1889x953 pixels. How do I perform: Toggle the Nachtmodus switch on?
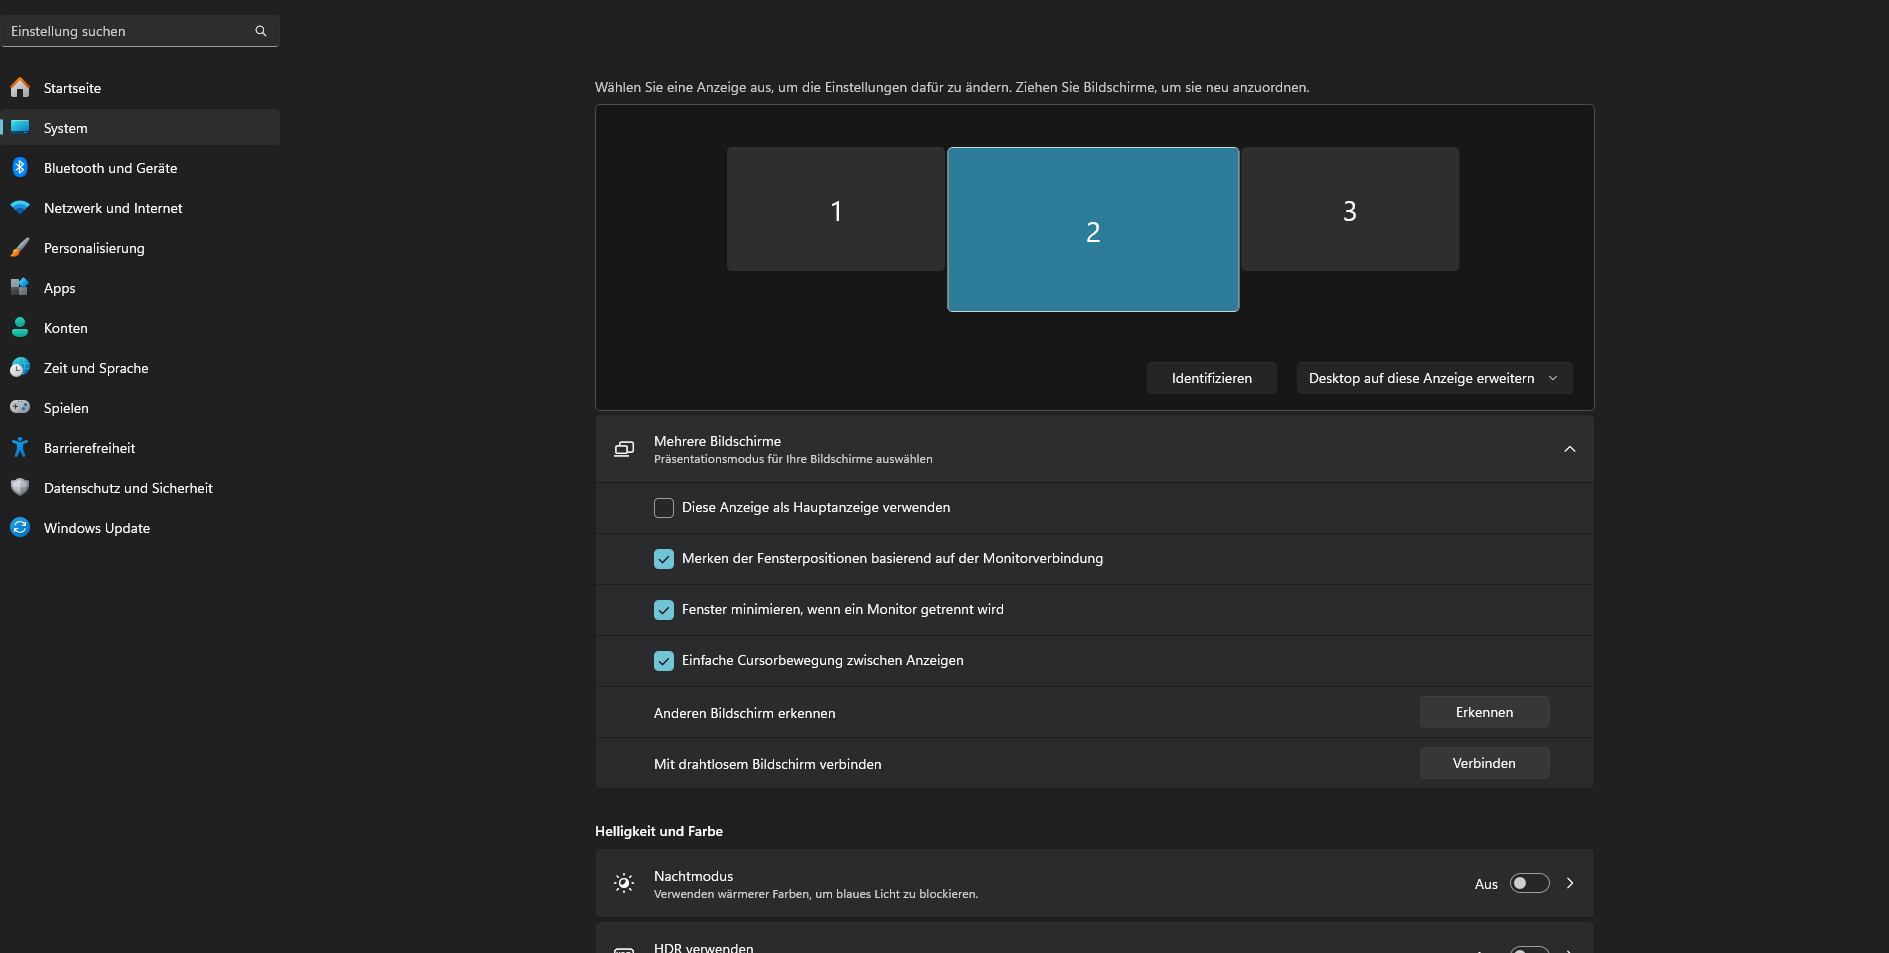(x=1529, y=883)
